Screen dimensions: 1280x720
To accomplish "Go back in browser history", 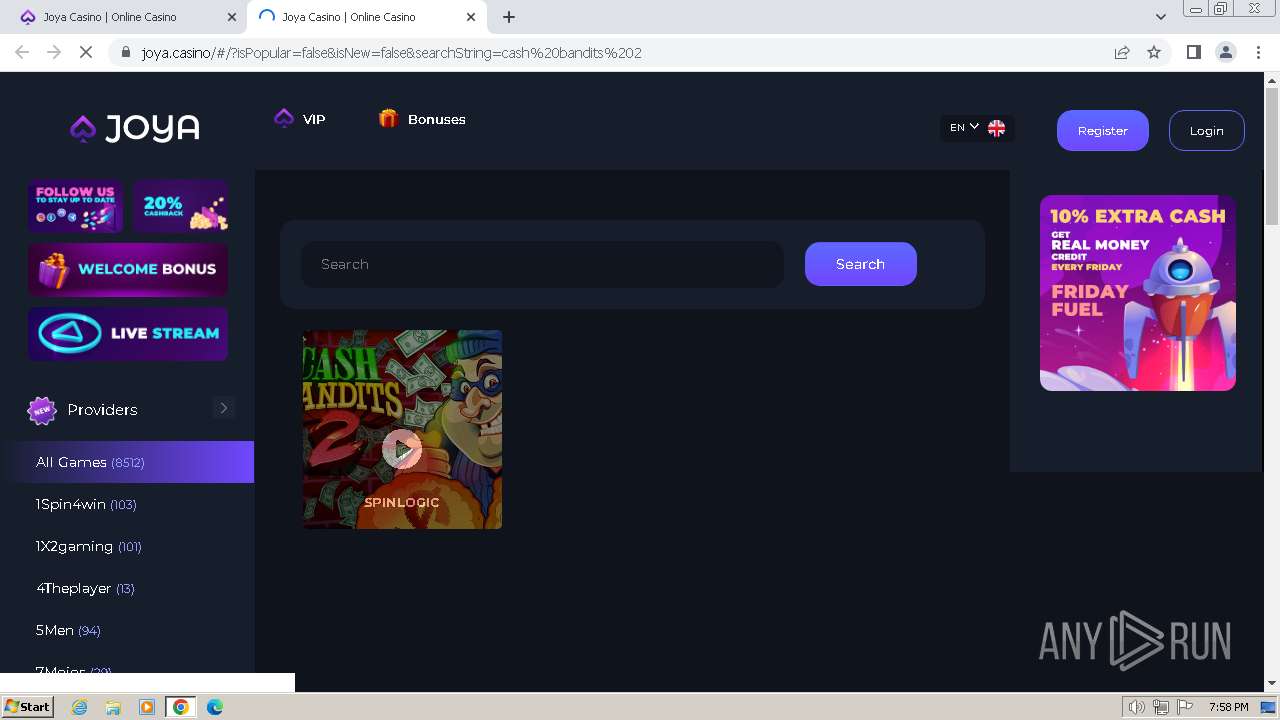I will (22, 52).
